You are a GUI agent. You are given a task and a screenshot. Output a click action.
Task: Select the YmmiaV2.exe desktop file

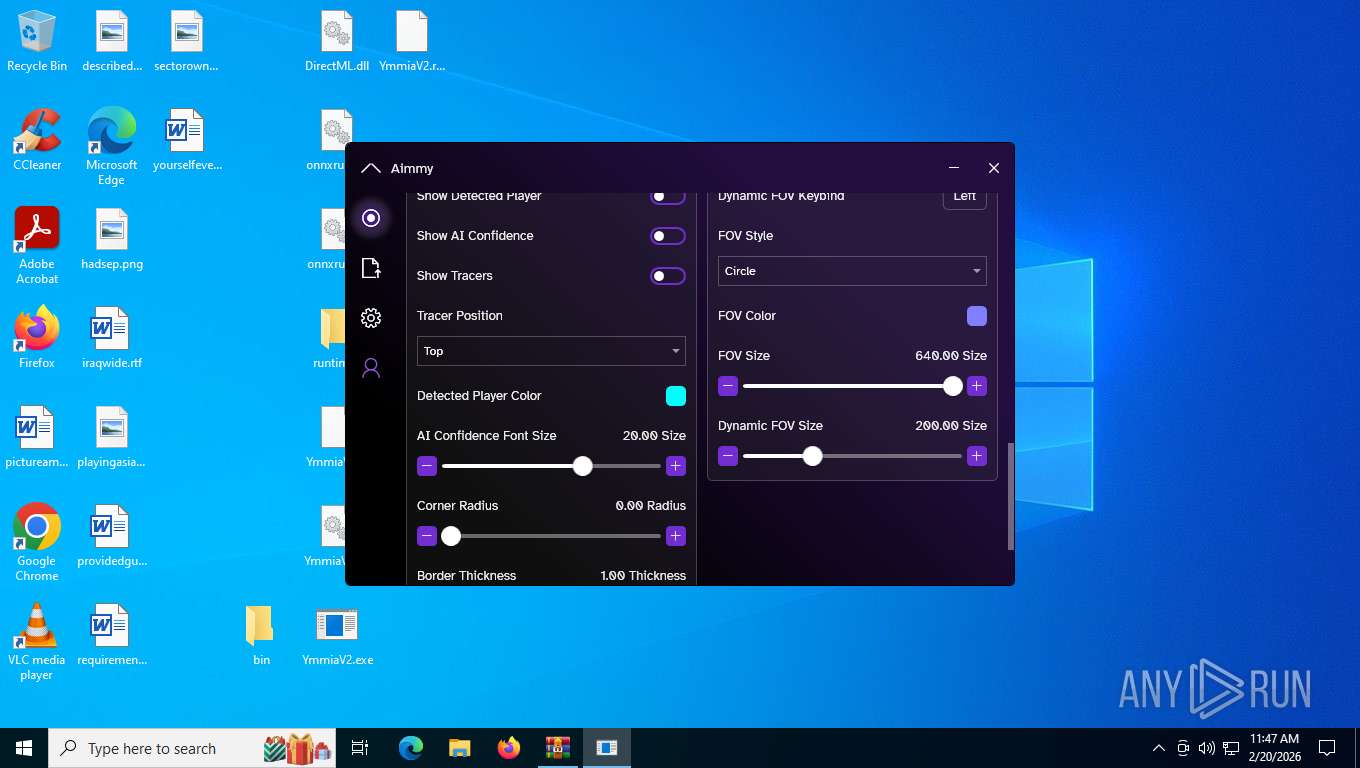(x=337, y=635)
